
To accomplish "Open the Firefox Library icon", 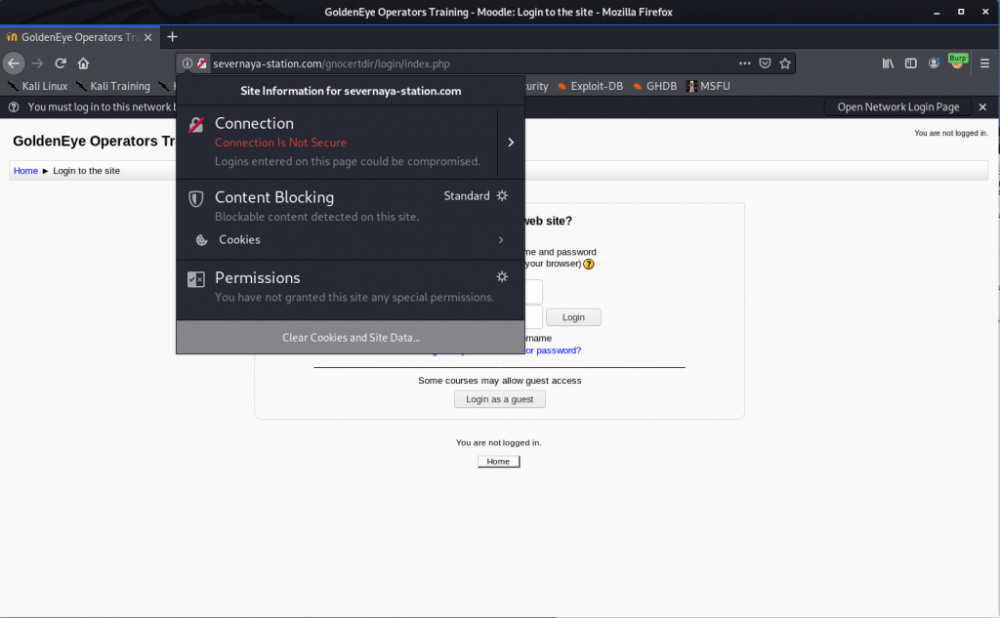I will click(887, 62).
